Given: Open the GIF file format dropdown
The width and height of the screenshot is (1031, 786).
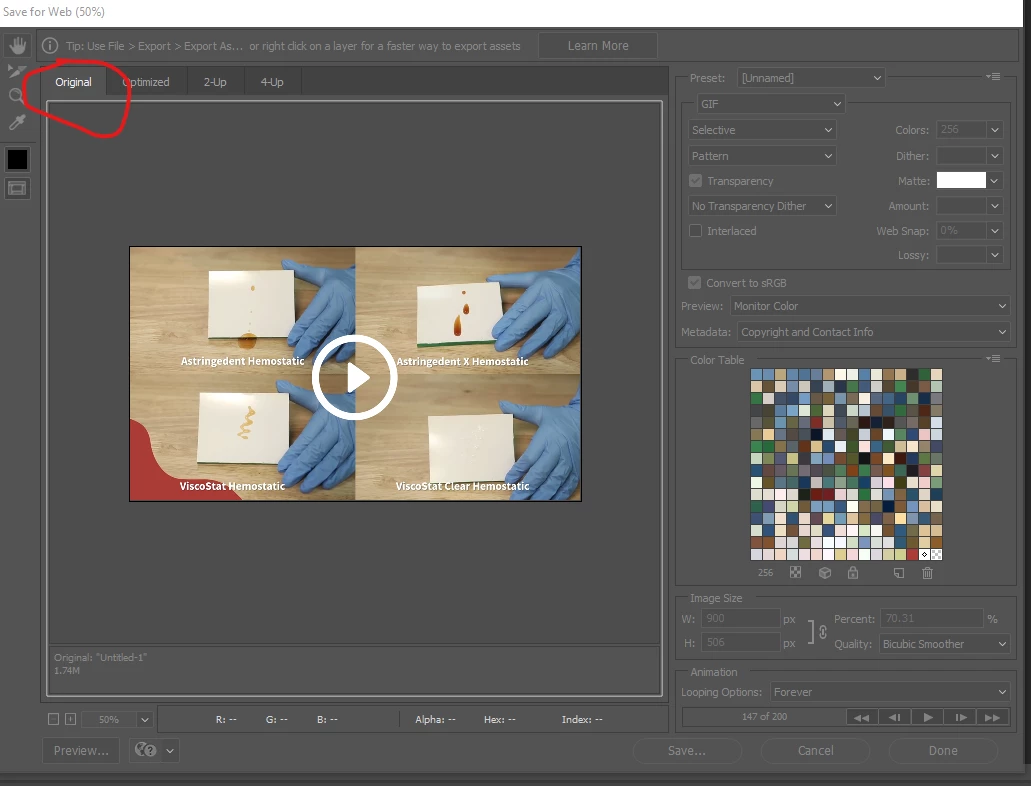Looking at the screenshot, I should tap(770, 104).
